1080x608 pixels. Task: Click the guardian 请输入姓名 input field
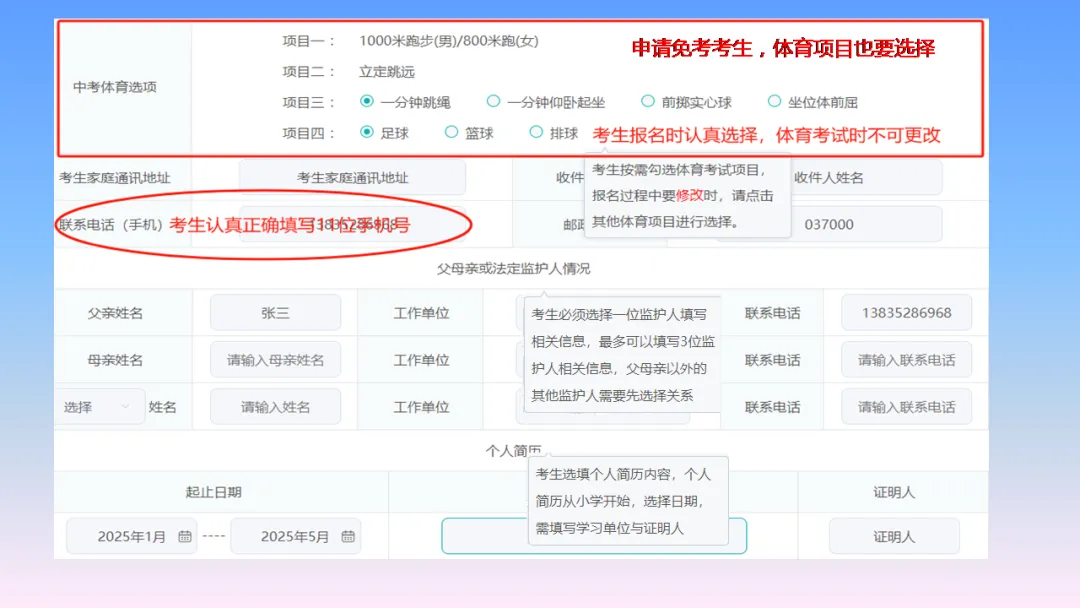pos(275,406)
